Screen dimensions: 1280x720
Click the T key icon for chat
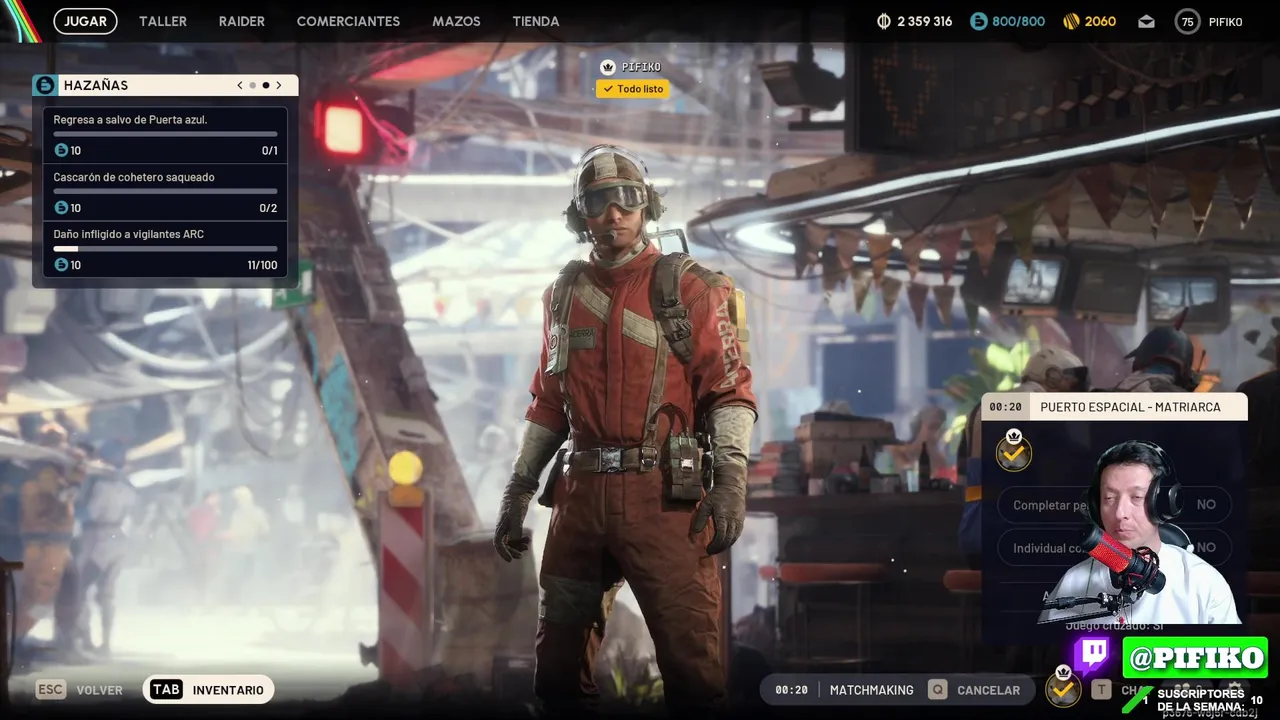(1101, 690)
